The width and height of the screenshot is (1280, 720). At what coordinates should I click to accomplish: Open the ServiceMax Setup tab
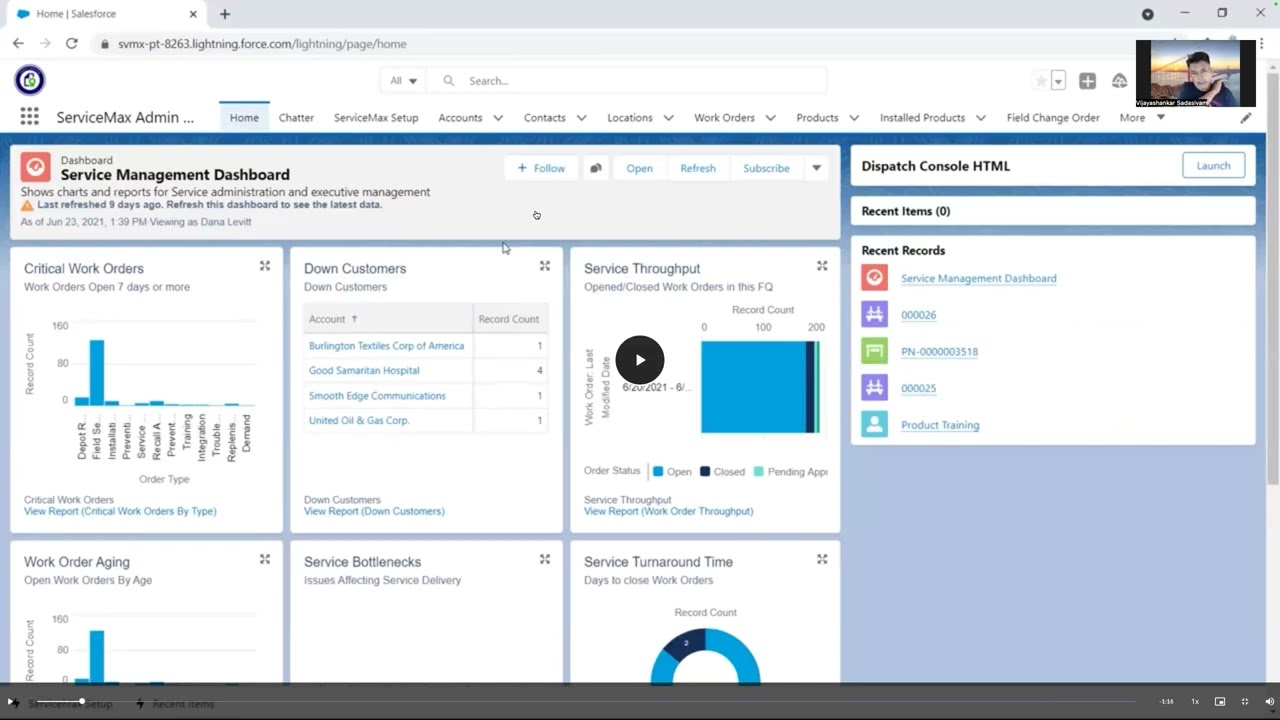point(376,118)
